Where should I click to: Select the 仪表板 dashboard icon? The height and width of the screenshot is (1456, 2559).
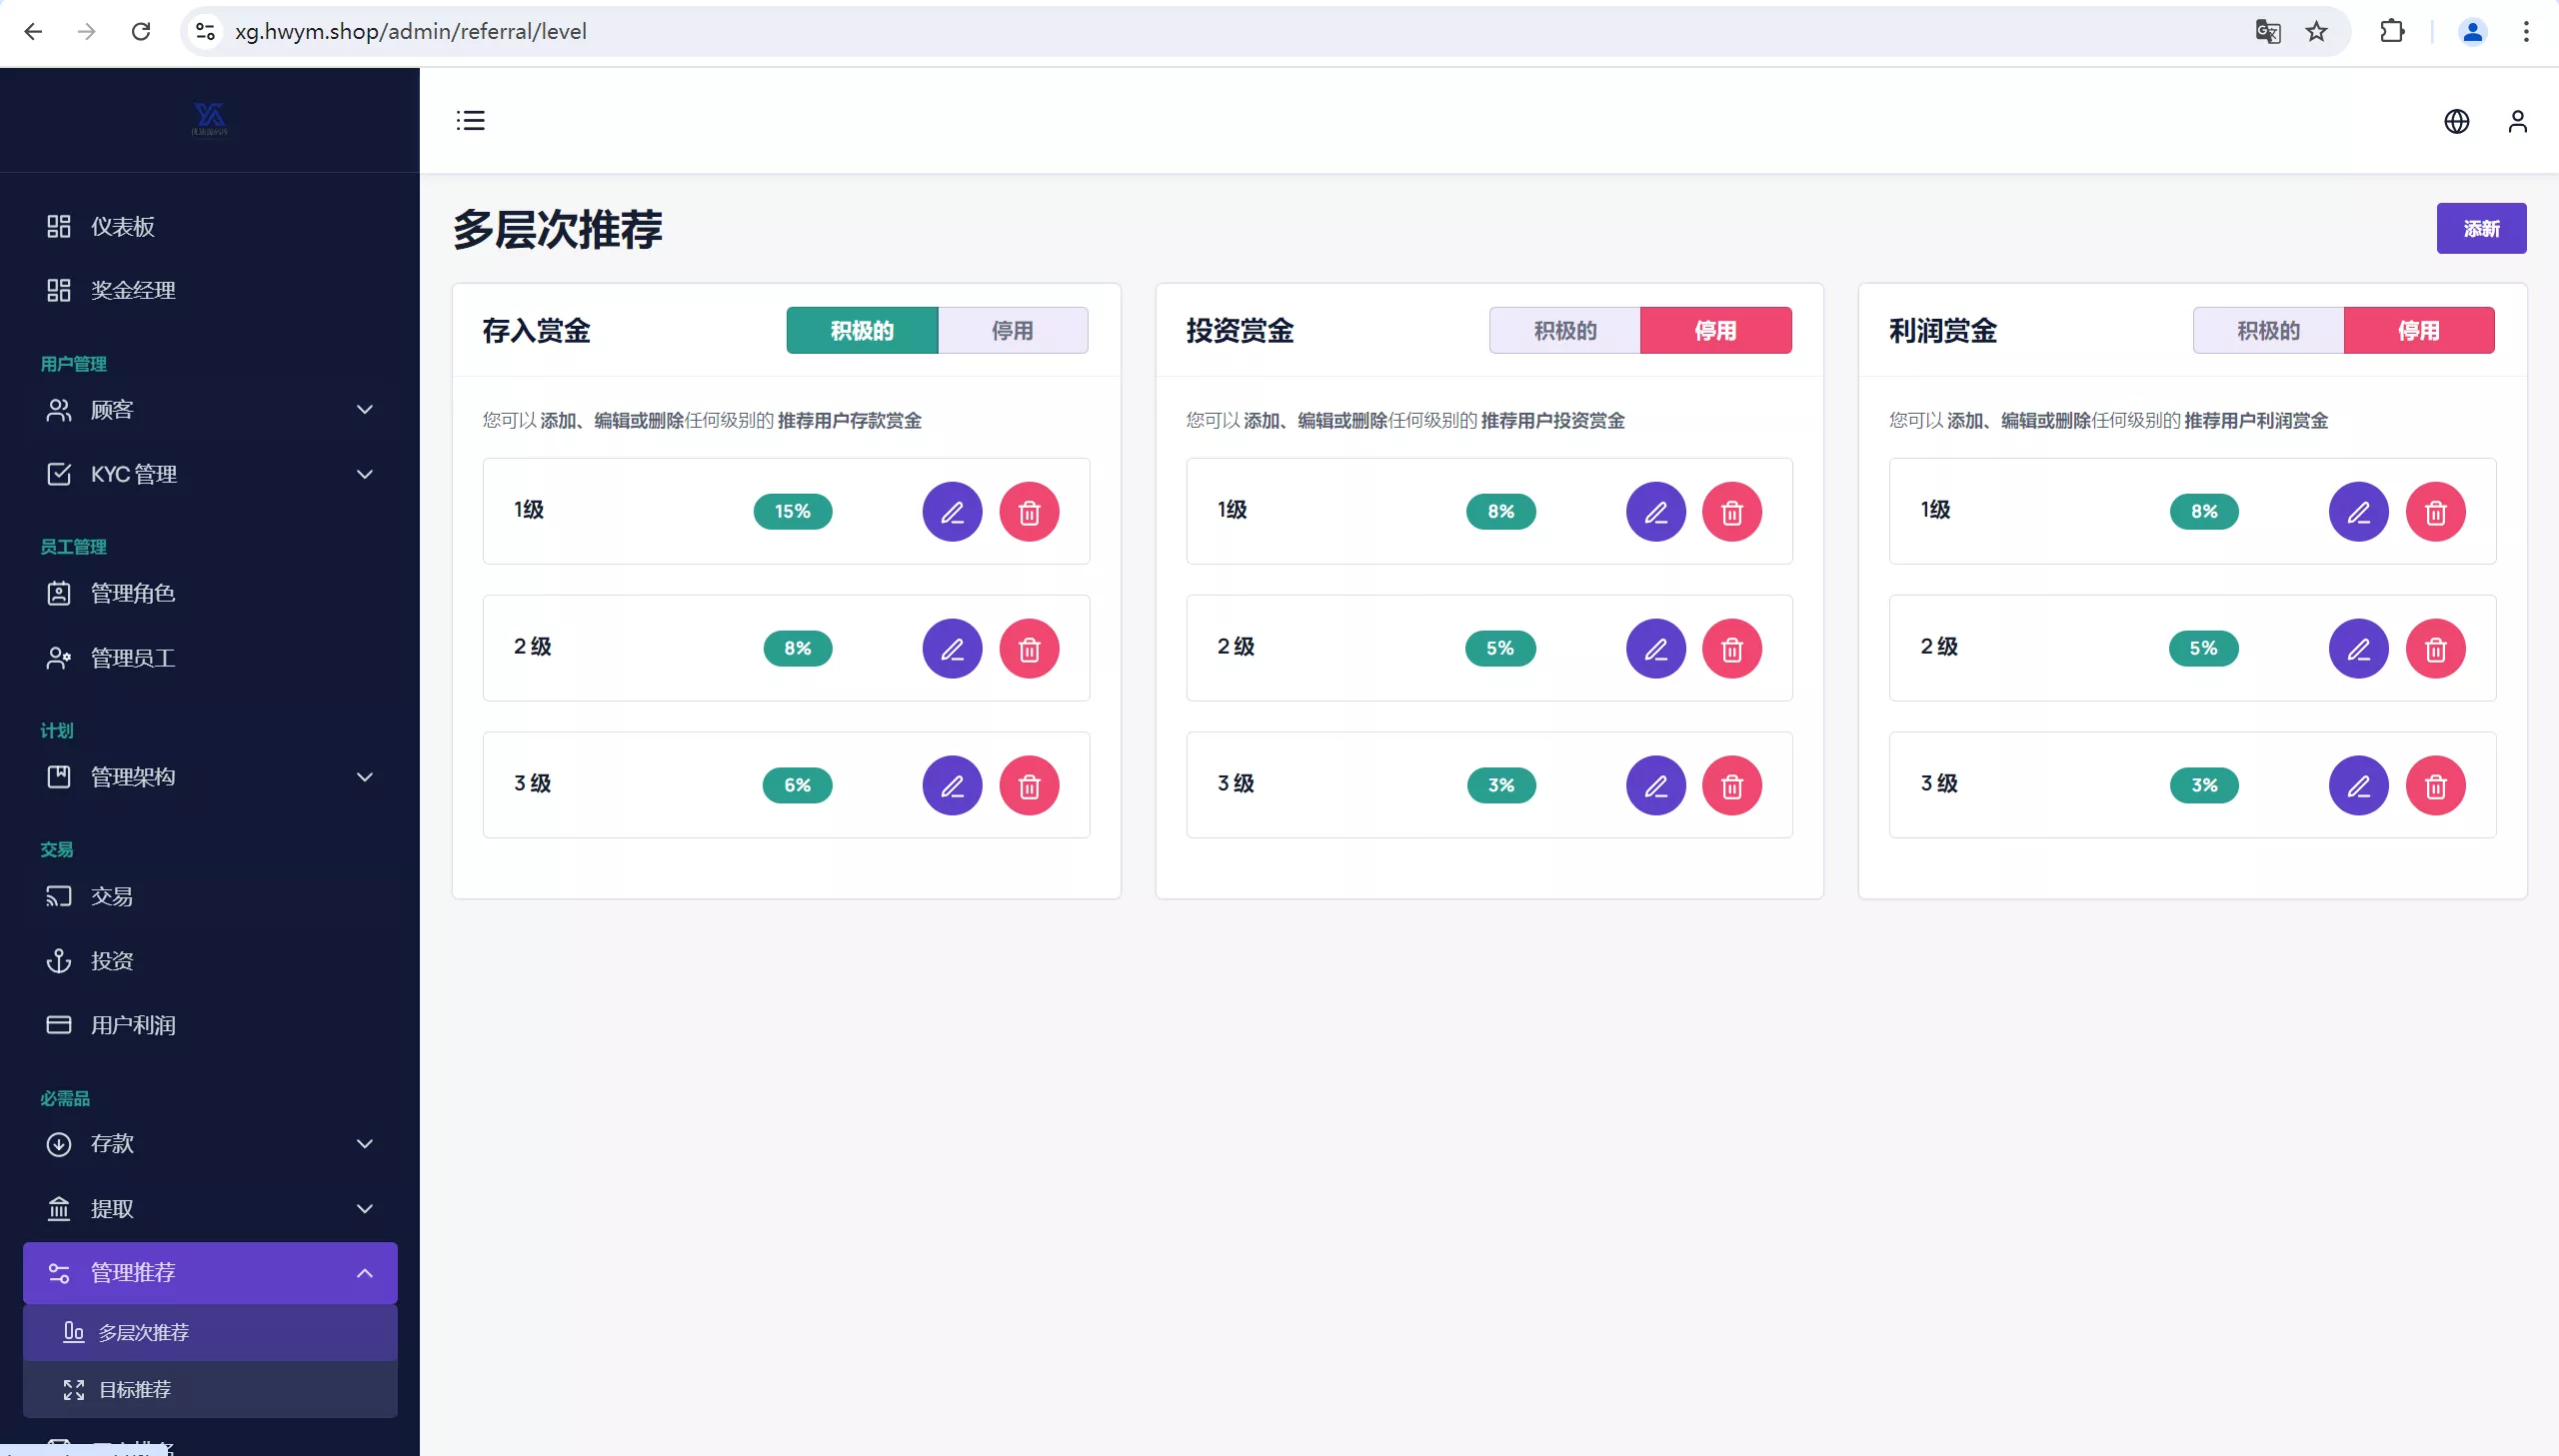[x=57, y=226]
